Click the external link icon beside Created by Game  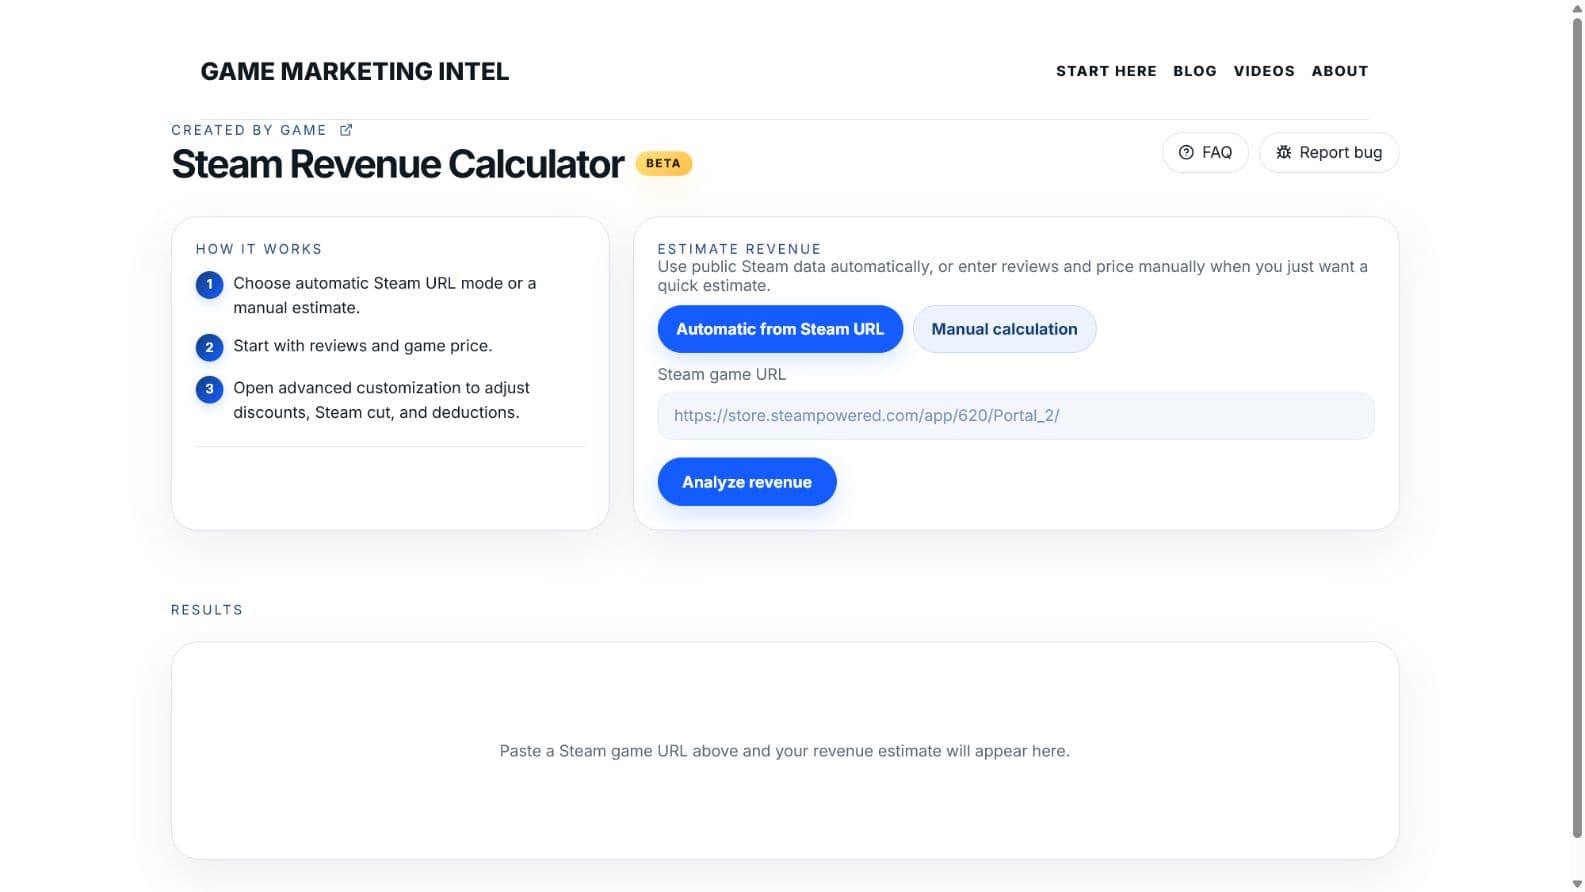[346, 130]
